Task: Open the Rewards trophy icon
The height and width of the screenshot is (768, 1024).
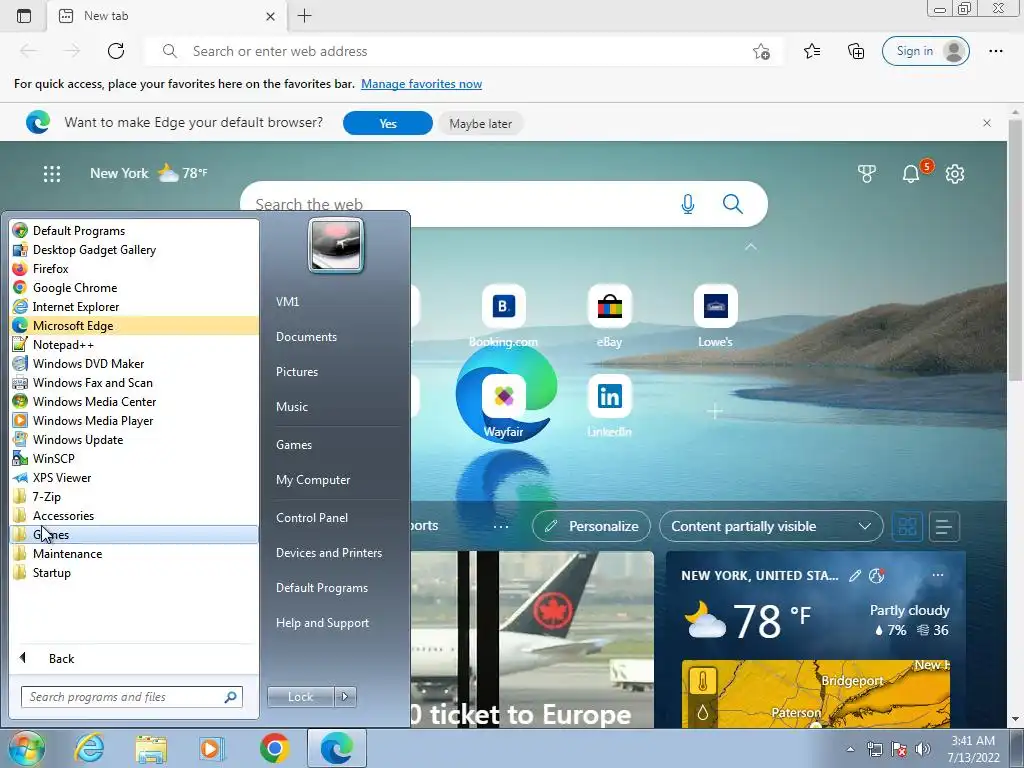Action: [x=867, y=174]
